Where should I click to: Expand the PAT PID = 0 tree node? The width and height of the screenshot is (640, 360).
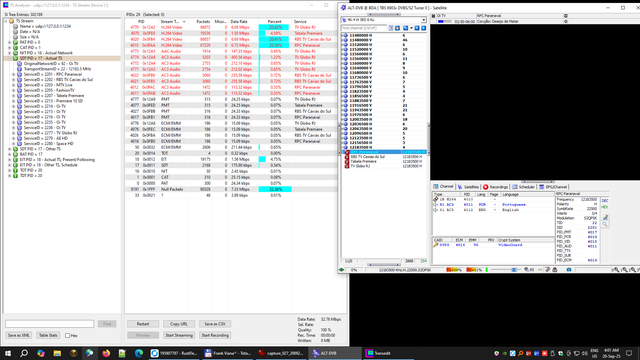pyautogui.click(x=10, y=42)
